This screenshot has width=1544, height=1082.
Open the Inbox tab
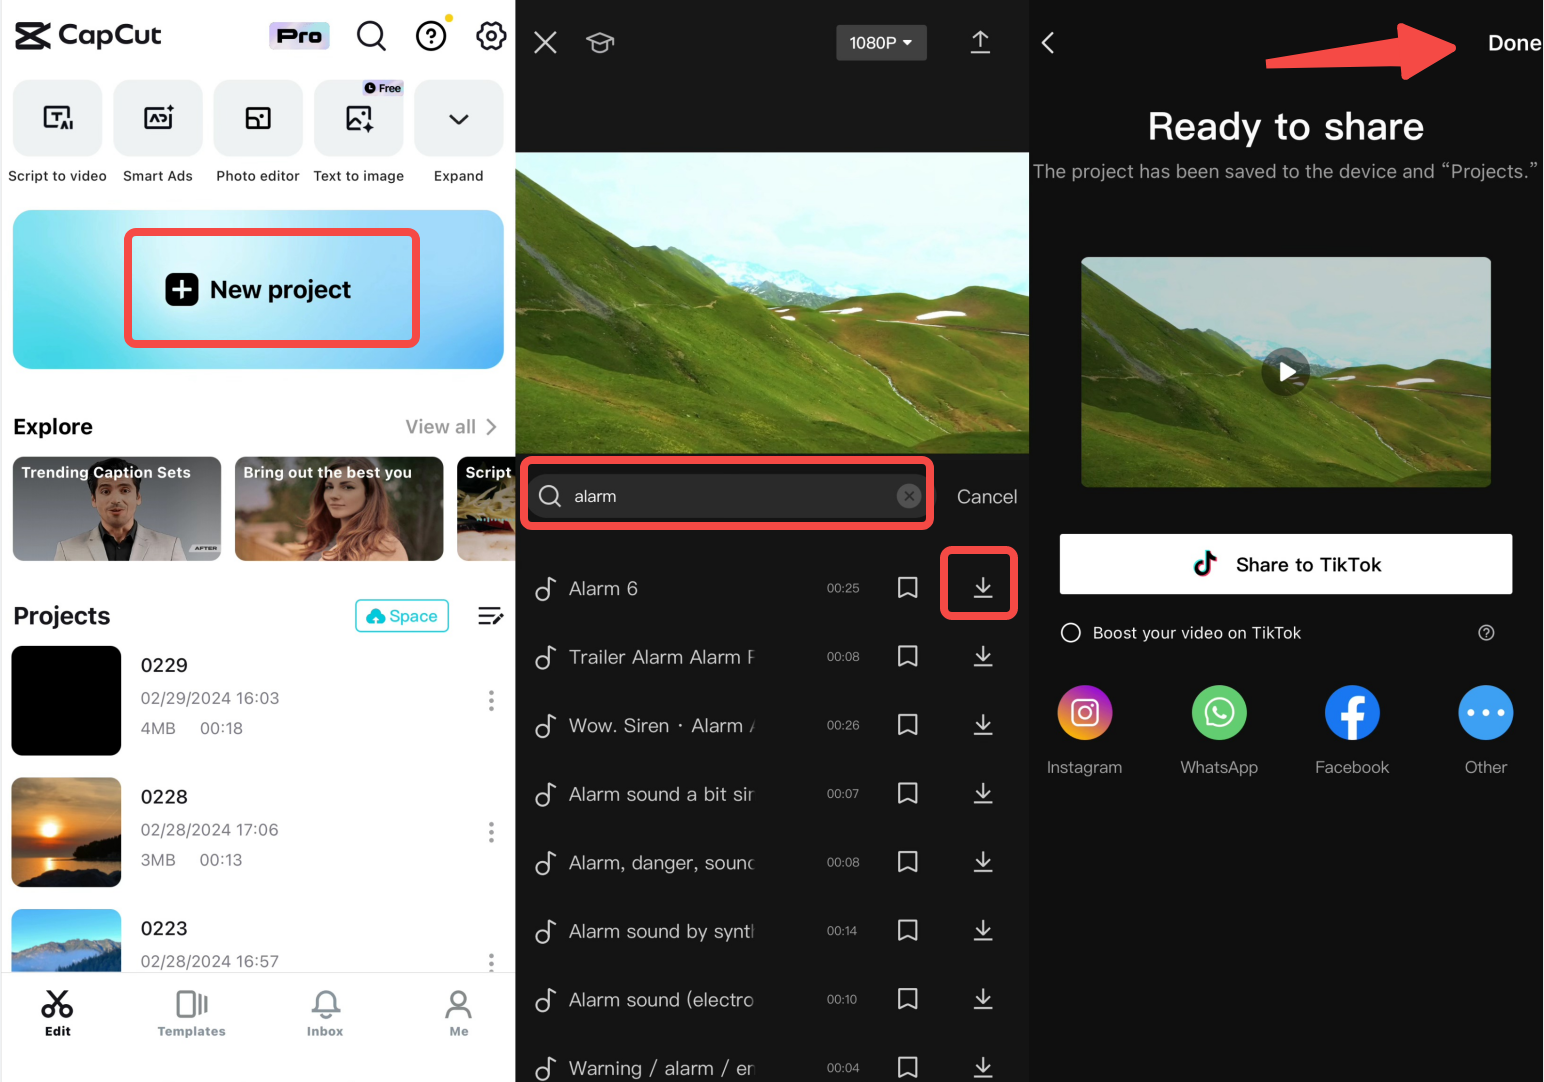pos(324,1012)
